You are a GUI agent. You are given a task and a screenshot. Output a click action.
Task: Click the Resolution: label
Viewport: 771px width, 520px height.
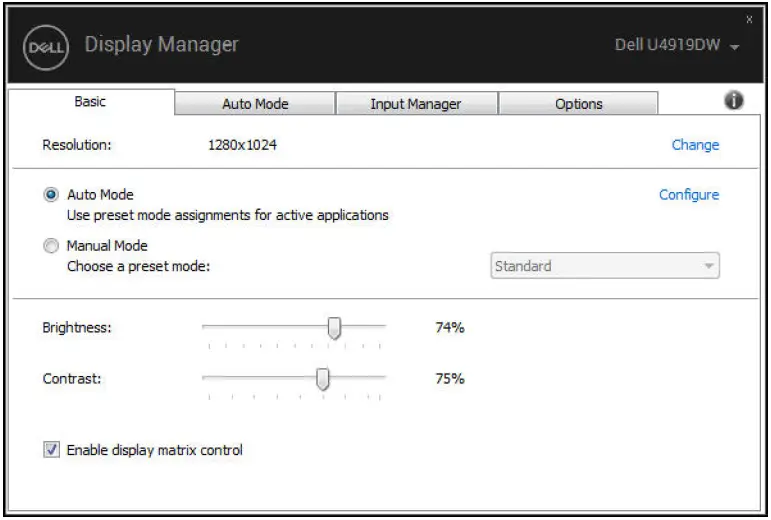tap(77, 145)
